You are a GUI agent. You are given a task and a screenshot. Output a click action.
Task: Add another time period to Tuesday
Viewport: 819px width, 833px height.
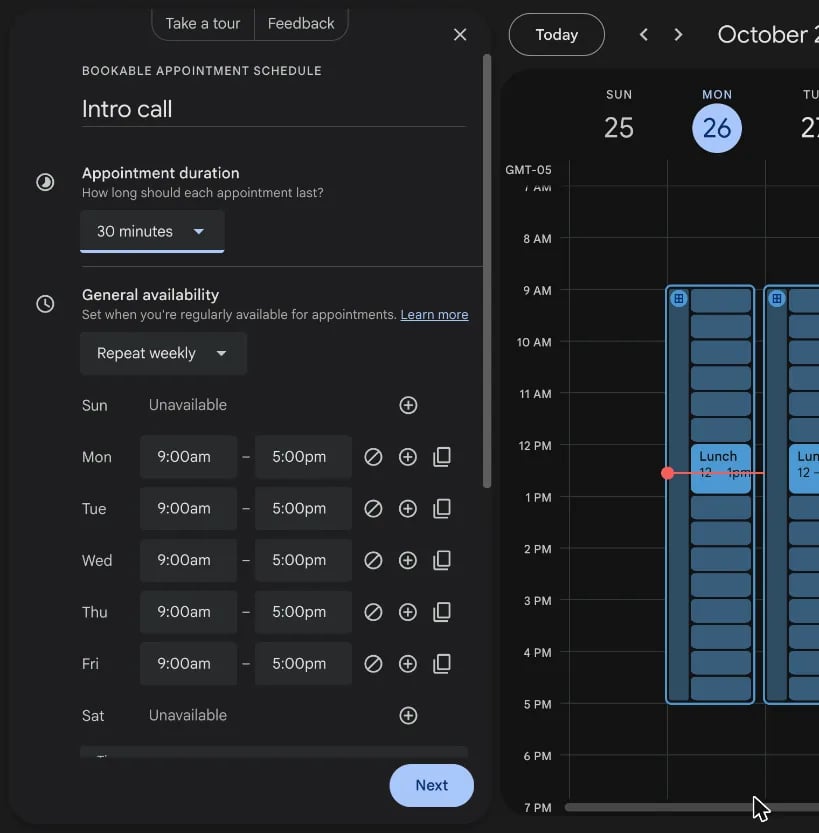[407, 508]
